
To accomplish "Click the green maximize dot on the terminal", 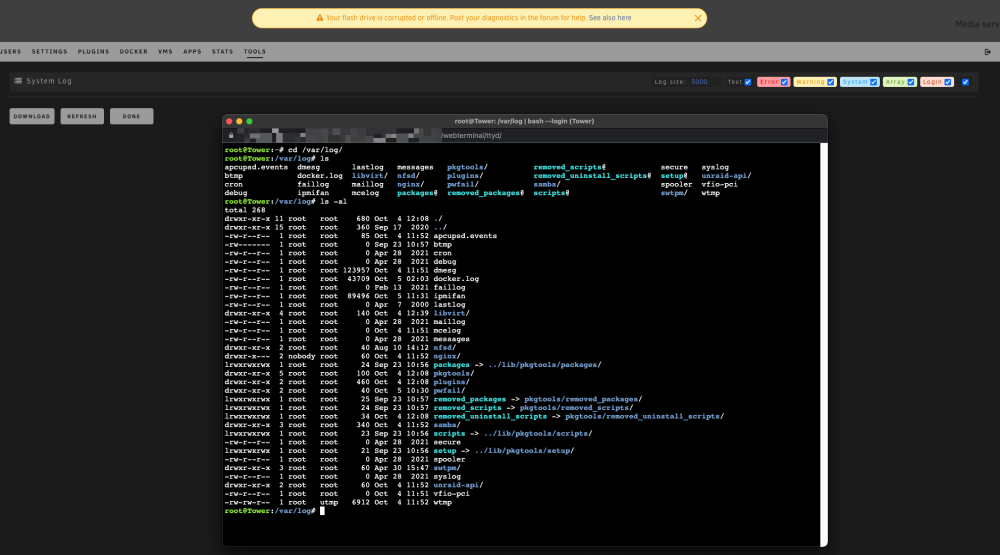I will (x=249, y=121).
